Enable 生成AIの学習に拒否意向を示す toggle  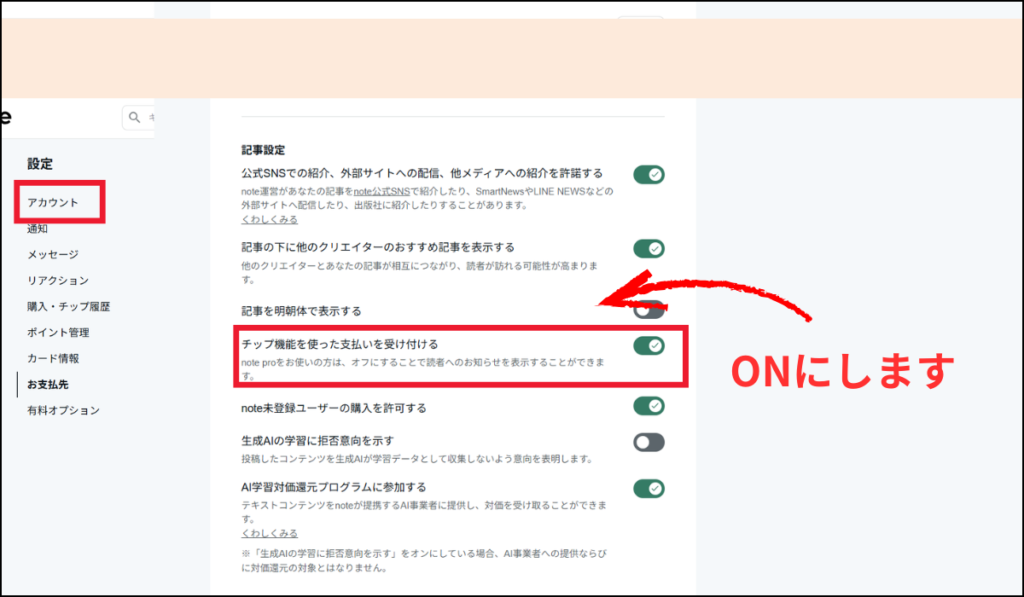coord(648,442)
